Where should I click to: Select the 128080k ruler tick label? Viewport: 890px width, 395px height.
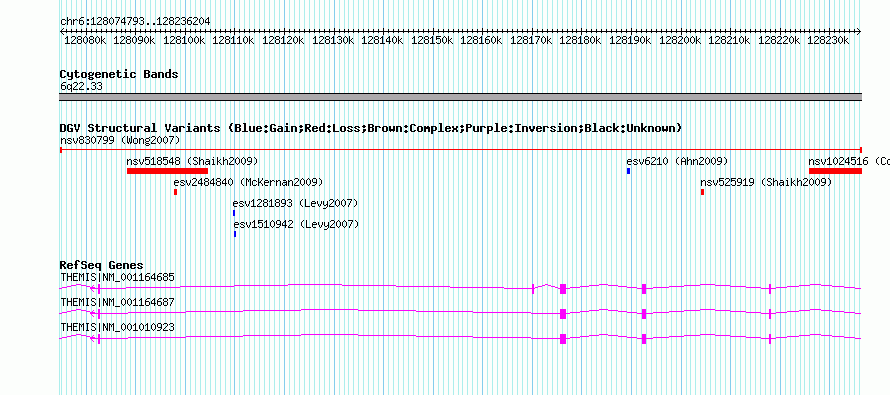pos(85,41)
